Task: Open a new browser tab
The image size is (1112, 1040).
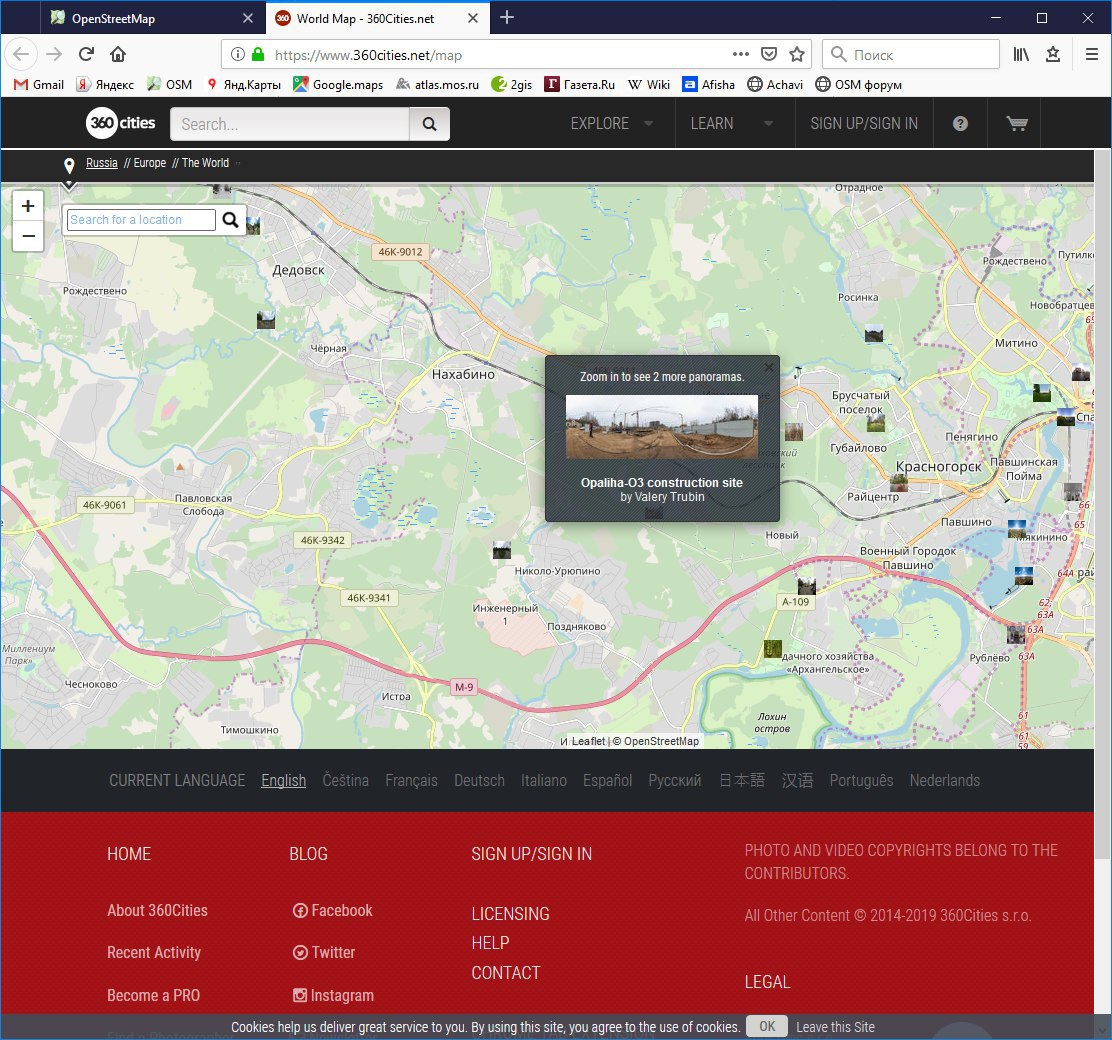Action: point(506,17)
